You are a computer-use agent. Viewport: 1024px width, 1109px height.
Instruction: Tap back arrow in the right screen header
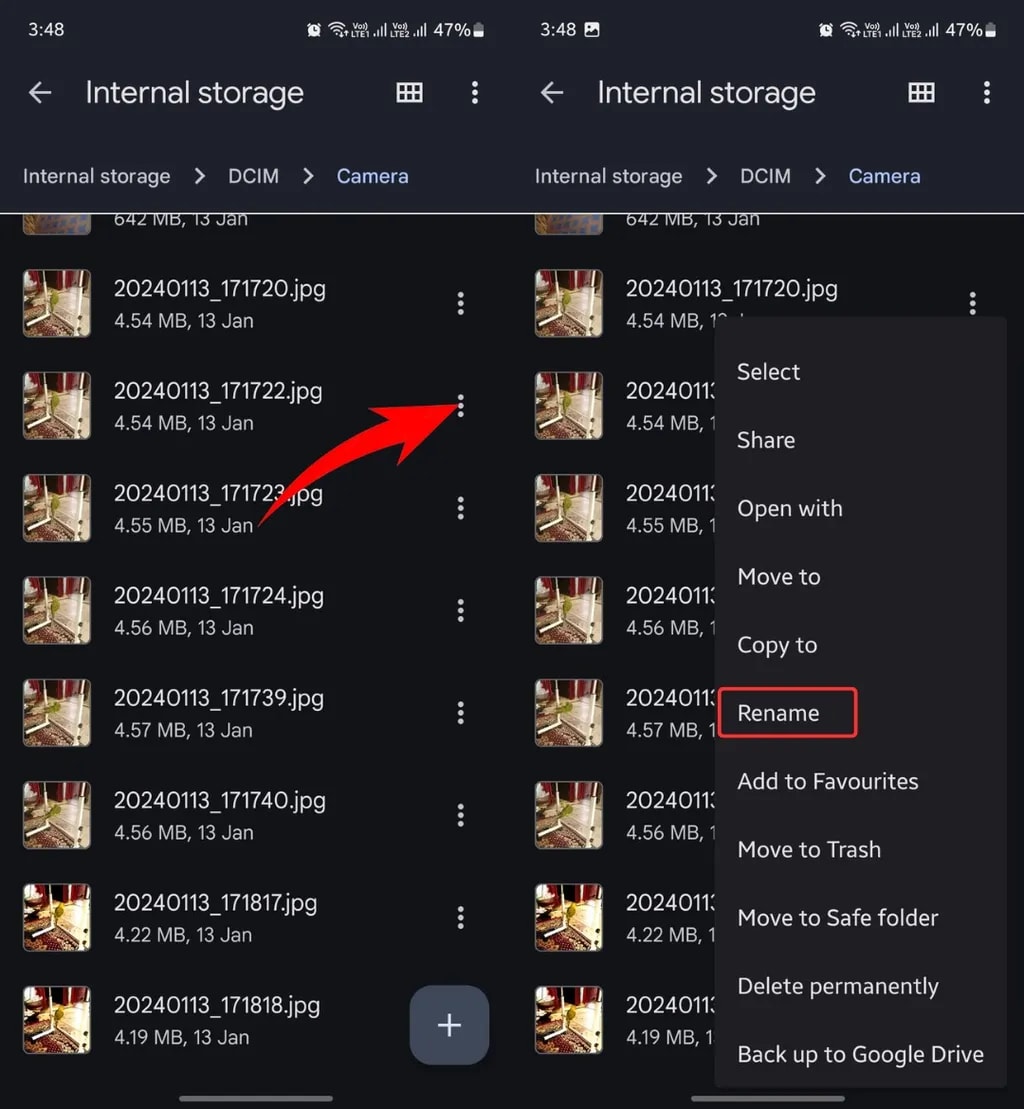click(x=552, y=93)
